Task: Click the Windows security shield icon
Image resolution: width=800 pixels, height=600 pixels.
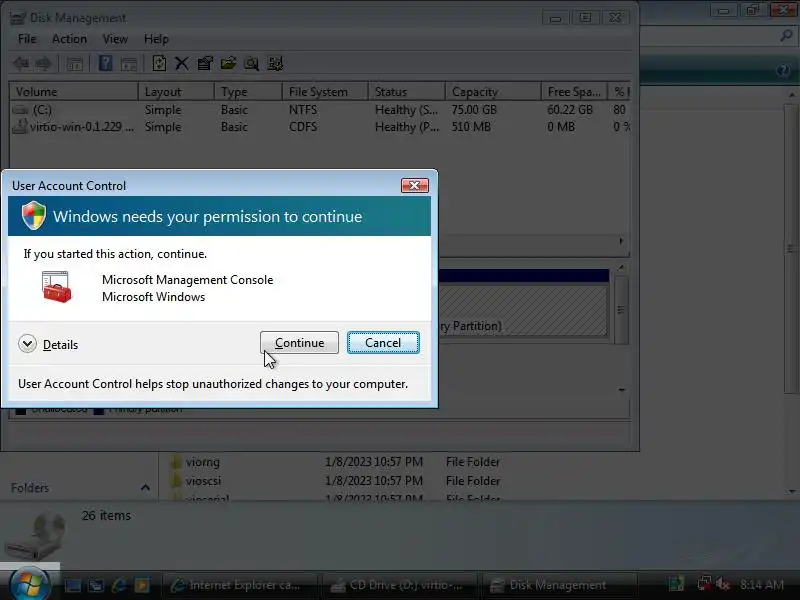Action: click(34, 215)
